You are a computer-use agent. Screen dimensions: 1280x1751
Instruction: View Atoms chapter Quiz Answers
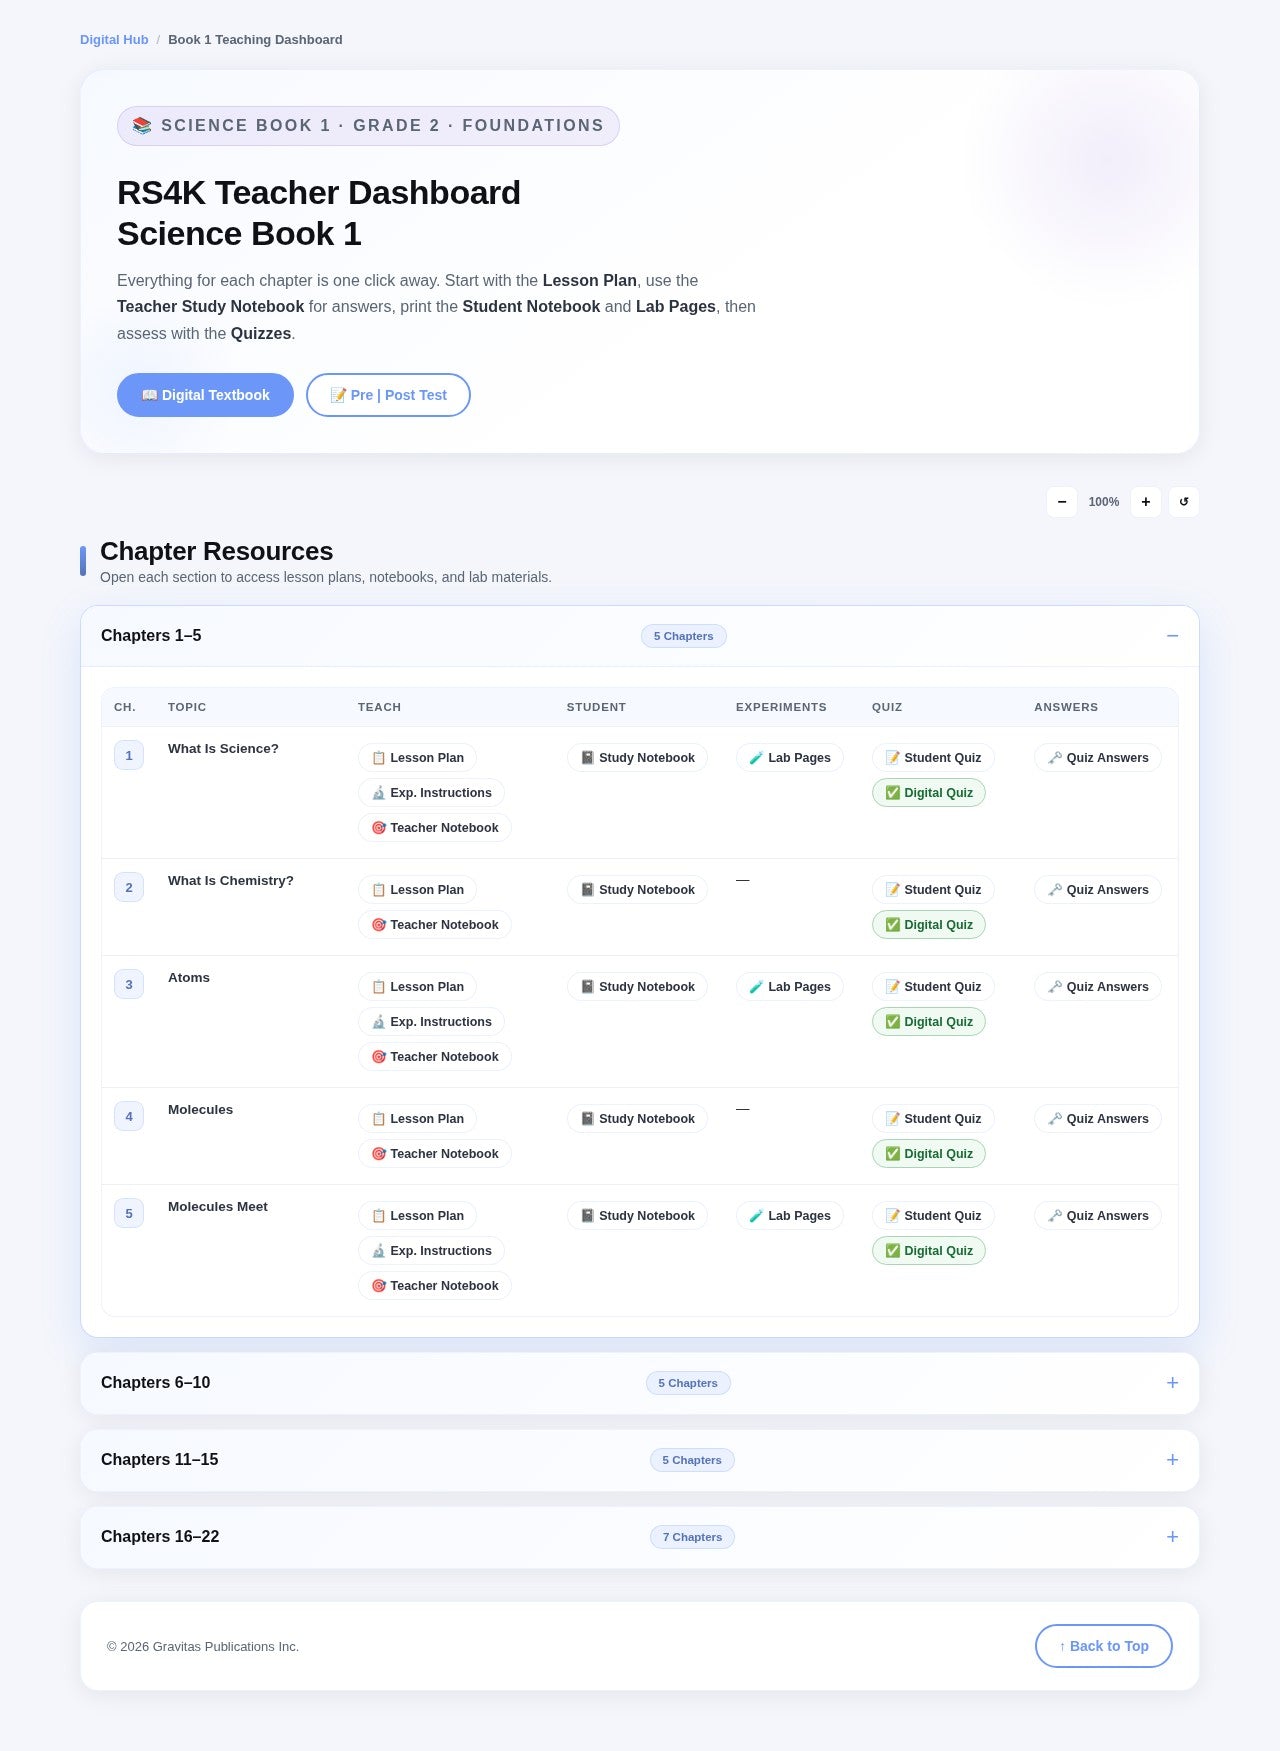1098,987
